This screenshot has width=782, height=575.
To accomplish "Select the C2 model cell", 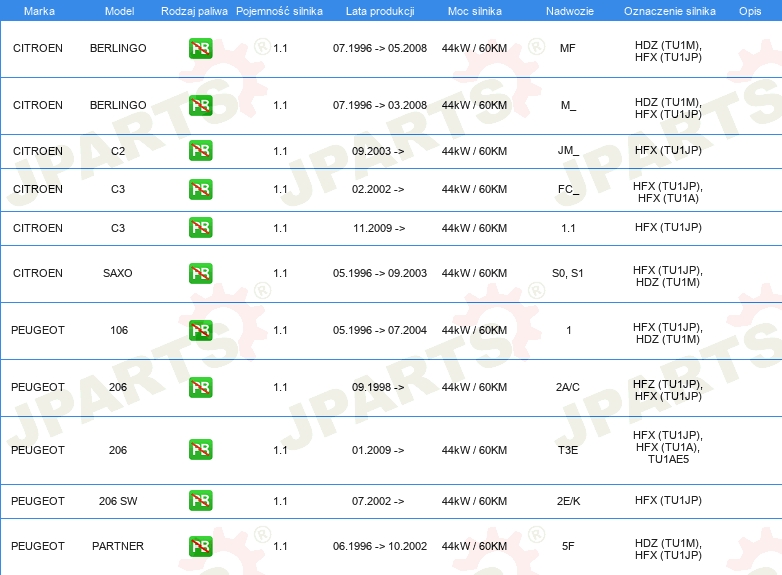I will tap(118, 151).
